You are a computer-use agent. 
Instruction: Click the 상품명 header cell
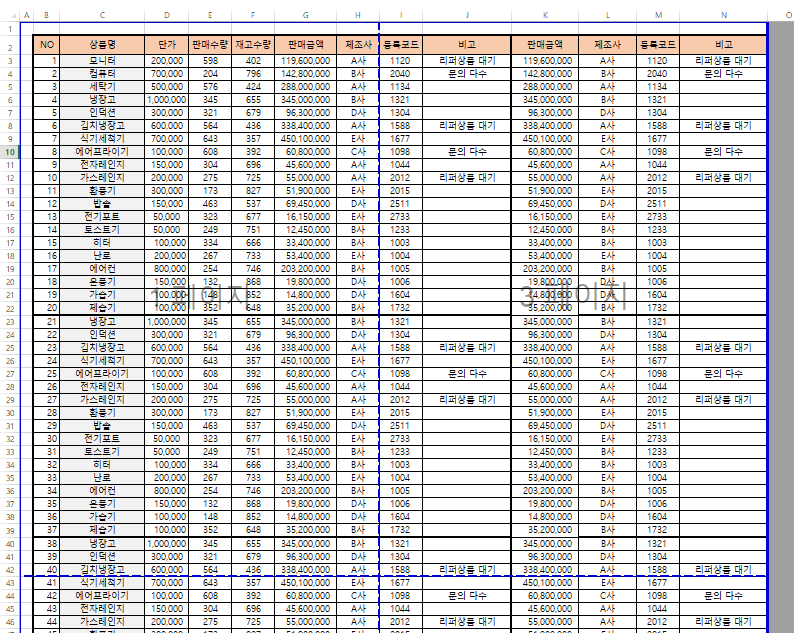(102, 45)
